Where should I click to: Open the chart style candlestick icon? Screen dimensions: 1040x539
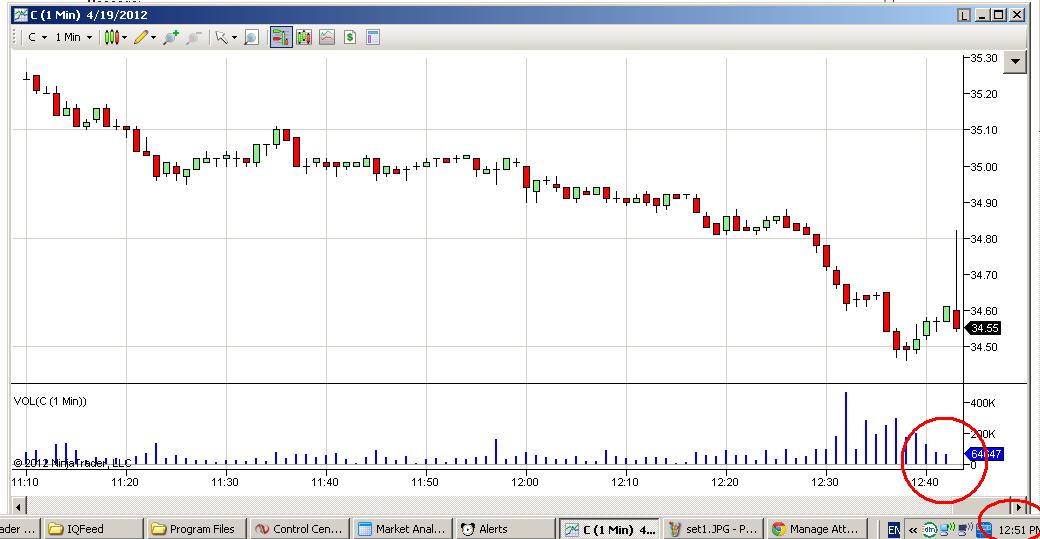click(112, 38)
